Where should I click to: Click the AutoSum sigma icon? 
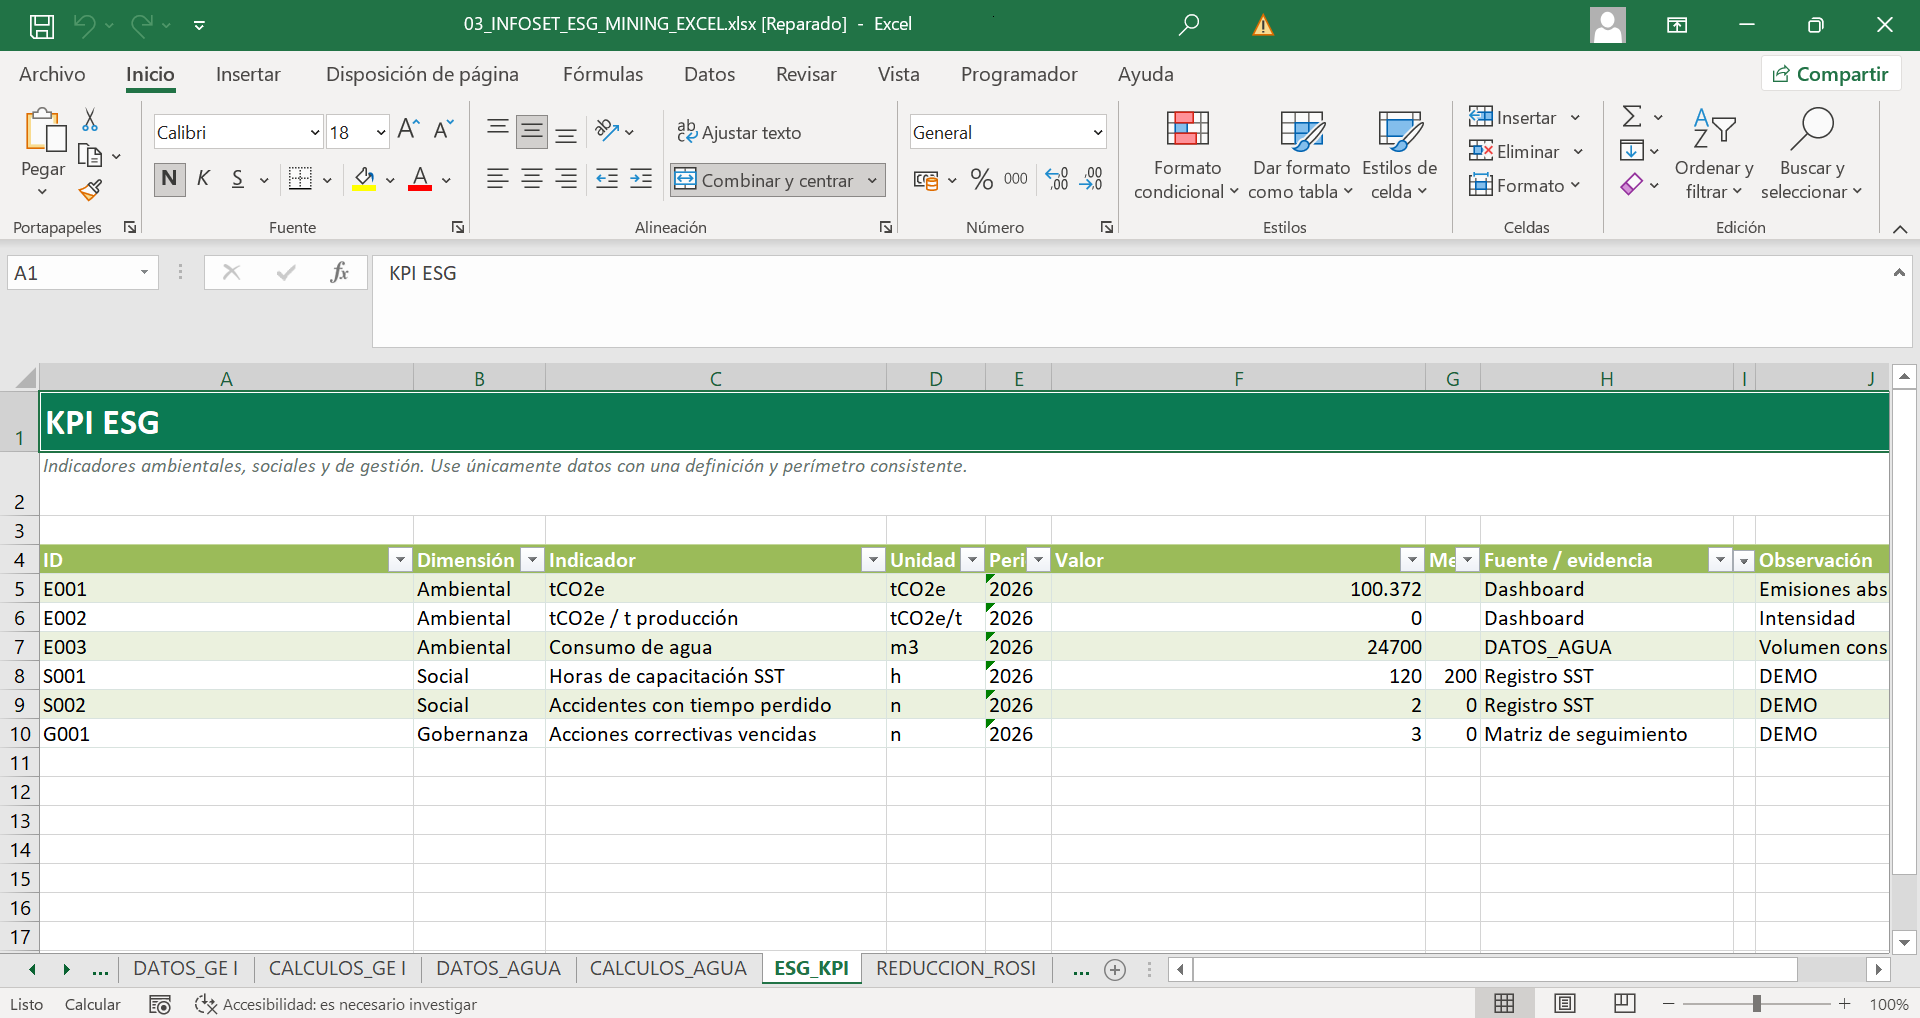coord(1632,117)
